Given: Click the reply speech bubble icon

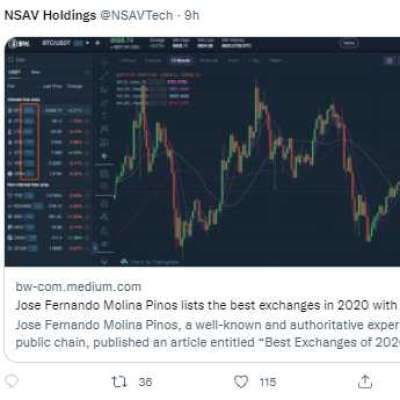Looking at the screenshot, I should click(11, 382).
